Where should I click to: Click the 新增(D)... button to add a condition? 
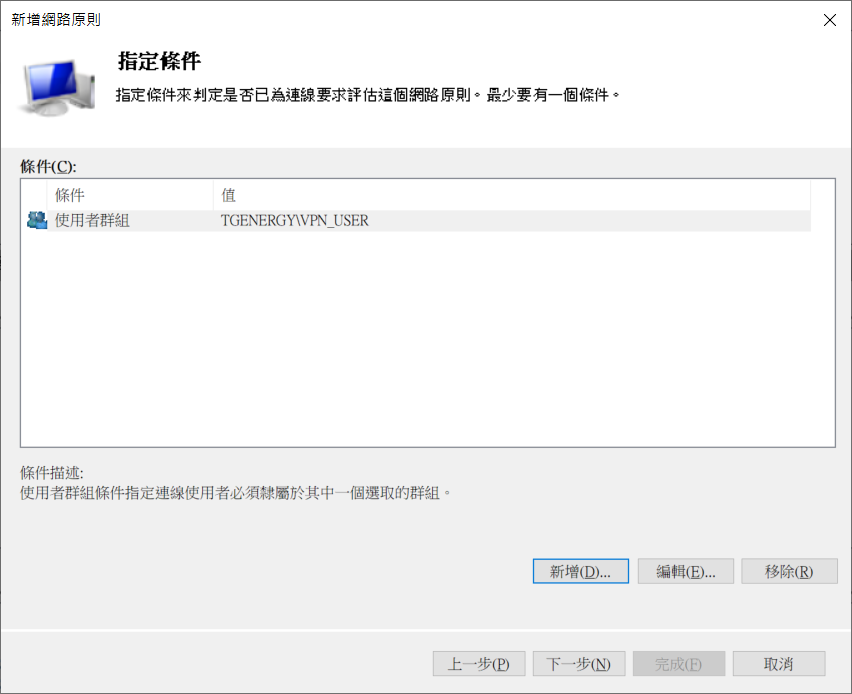(x=580, y=571)
